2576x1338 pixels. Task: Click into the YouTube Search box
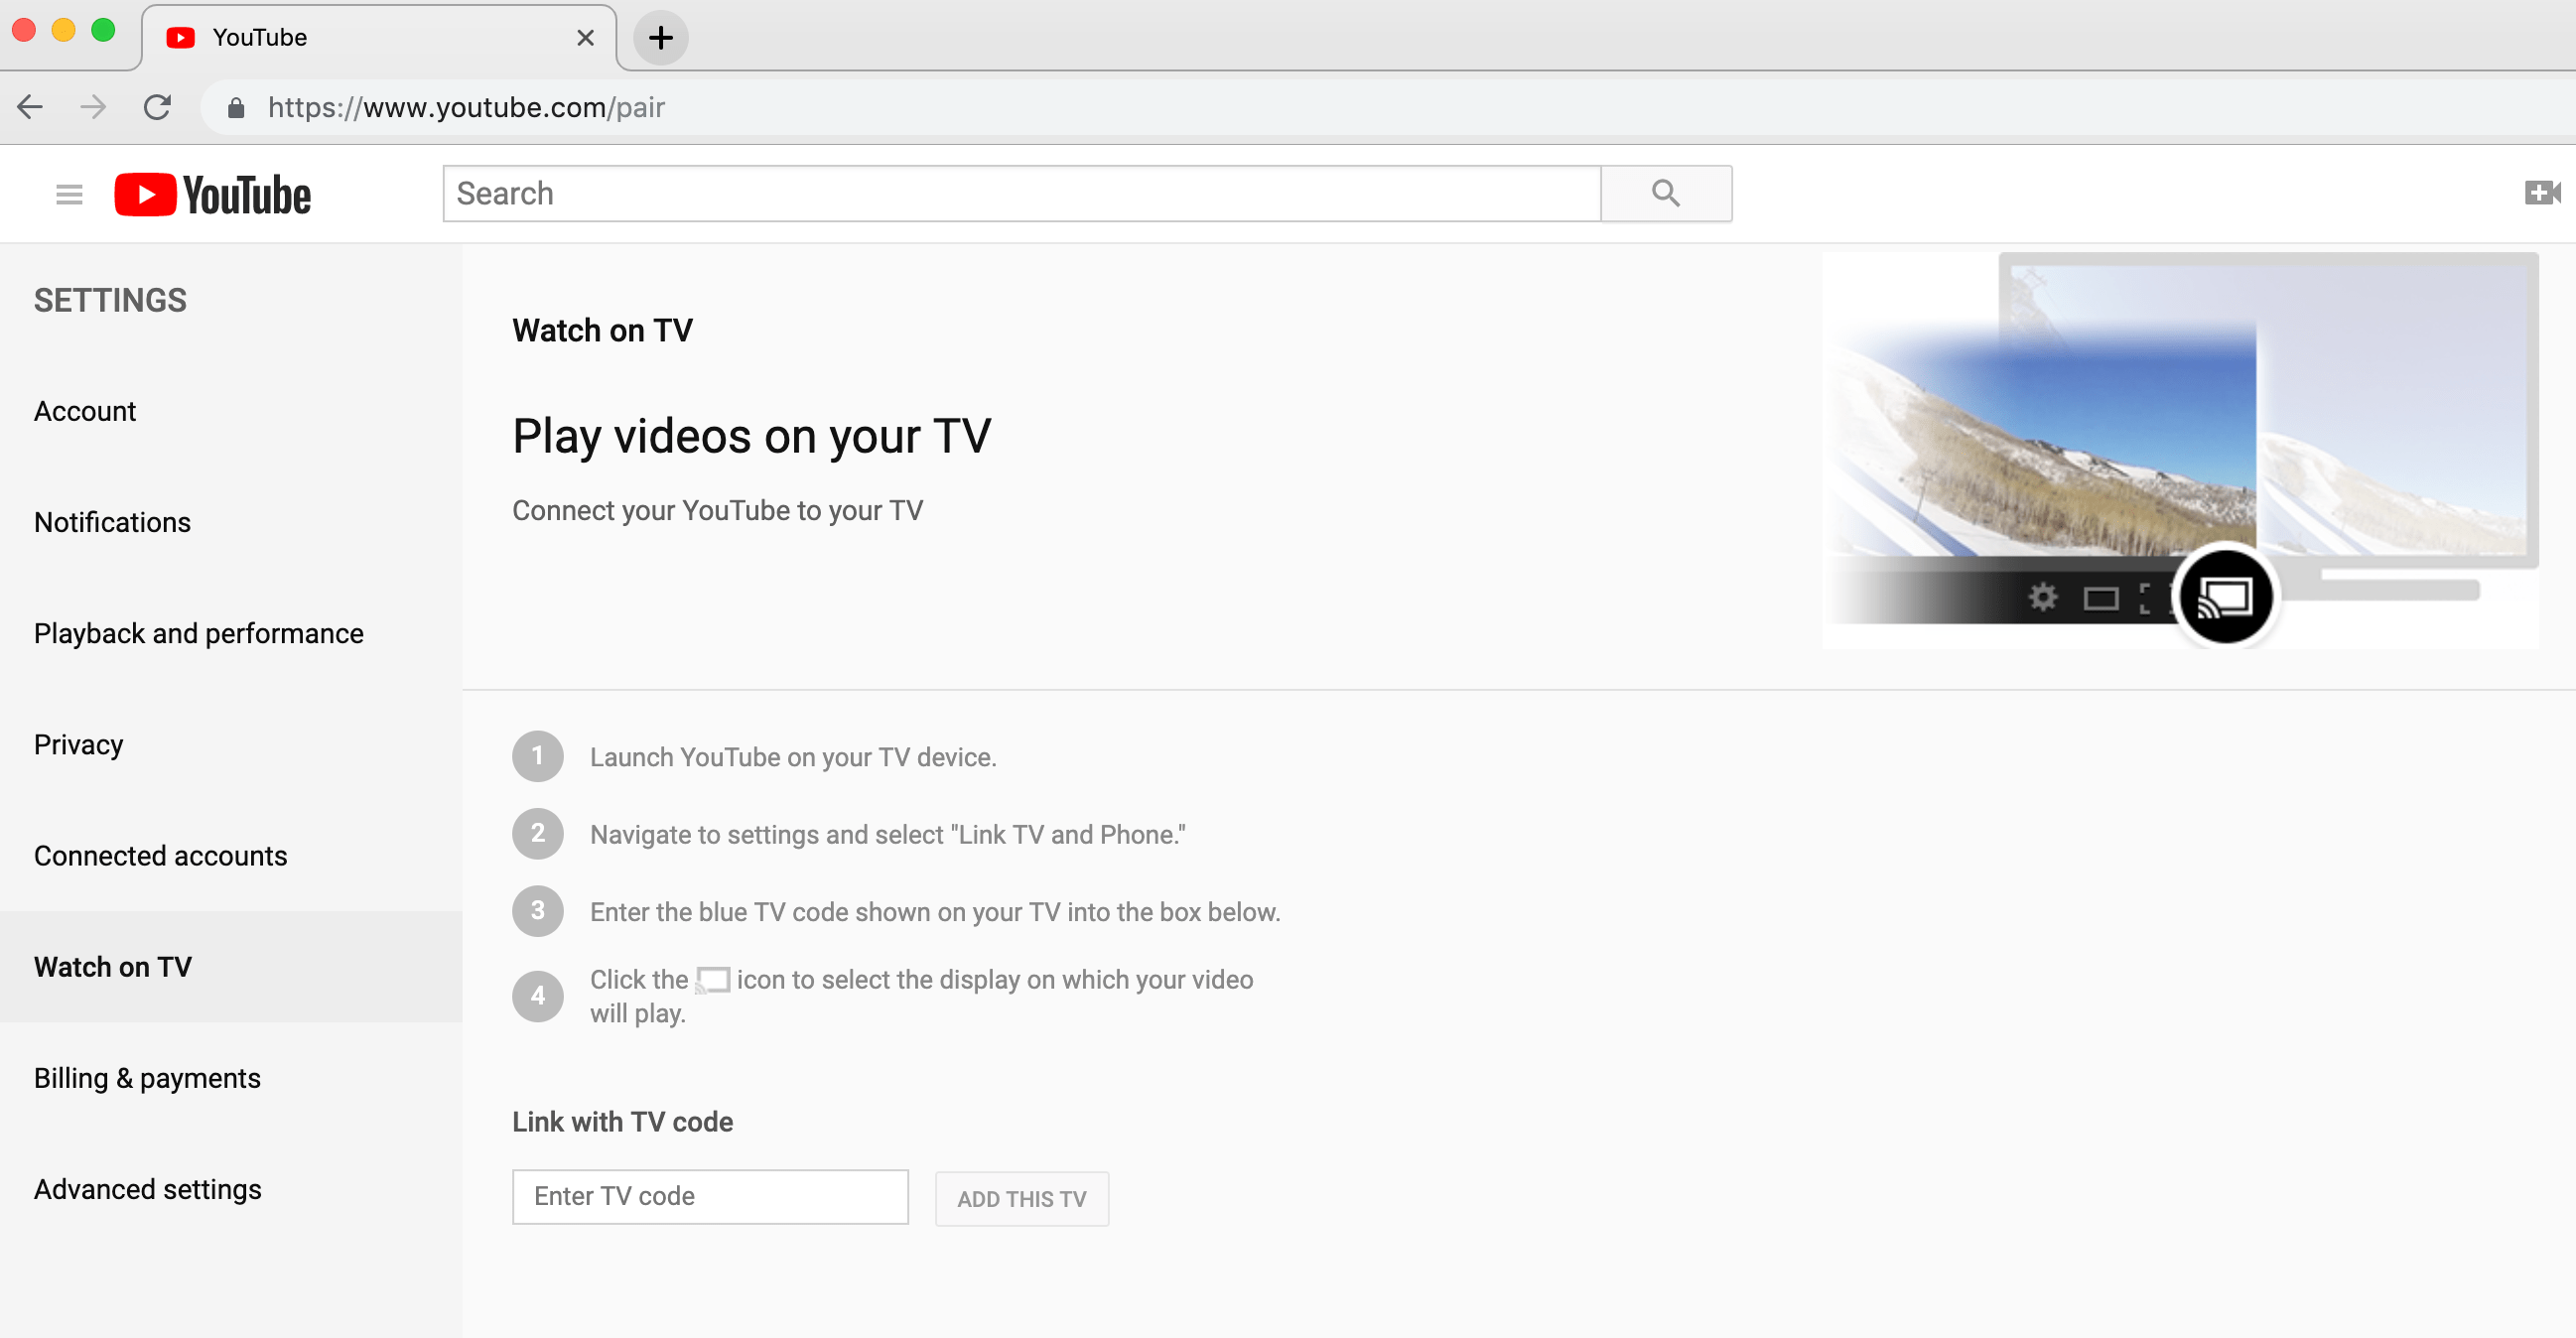point(1020,193)
